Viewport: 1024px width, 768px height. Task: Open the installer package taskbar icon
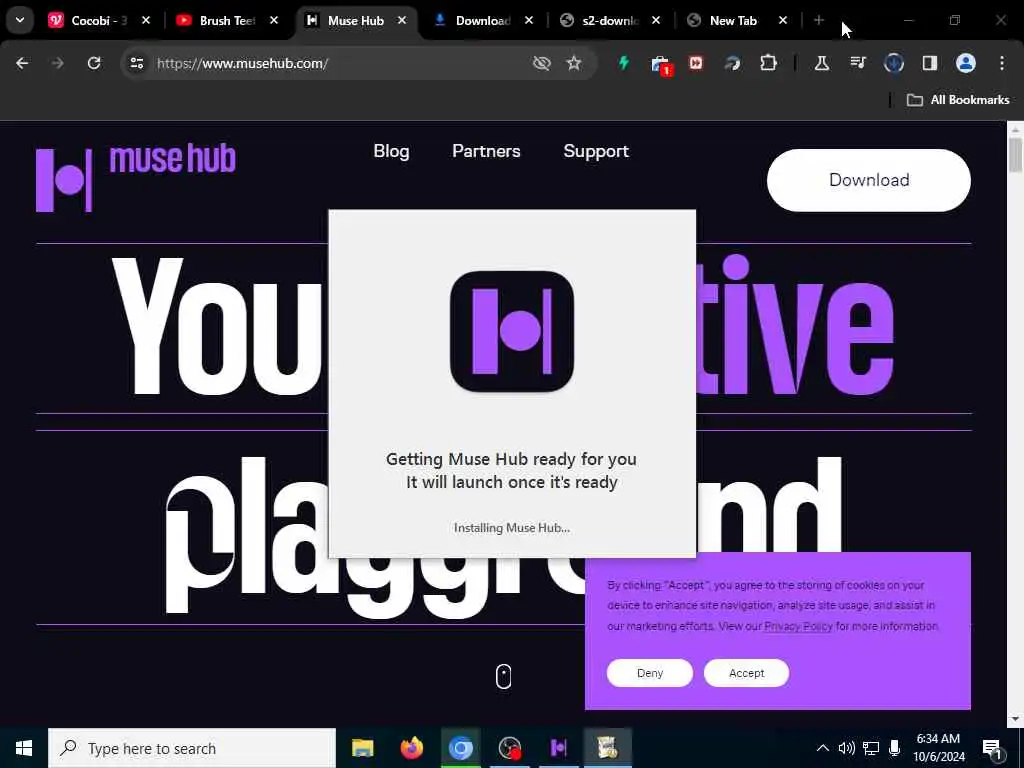pyautogui.click(x=607, y=748)
